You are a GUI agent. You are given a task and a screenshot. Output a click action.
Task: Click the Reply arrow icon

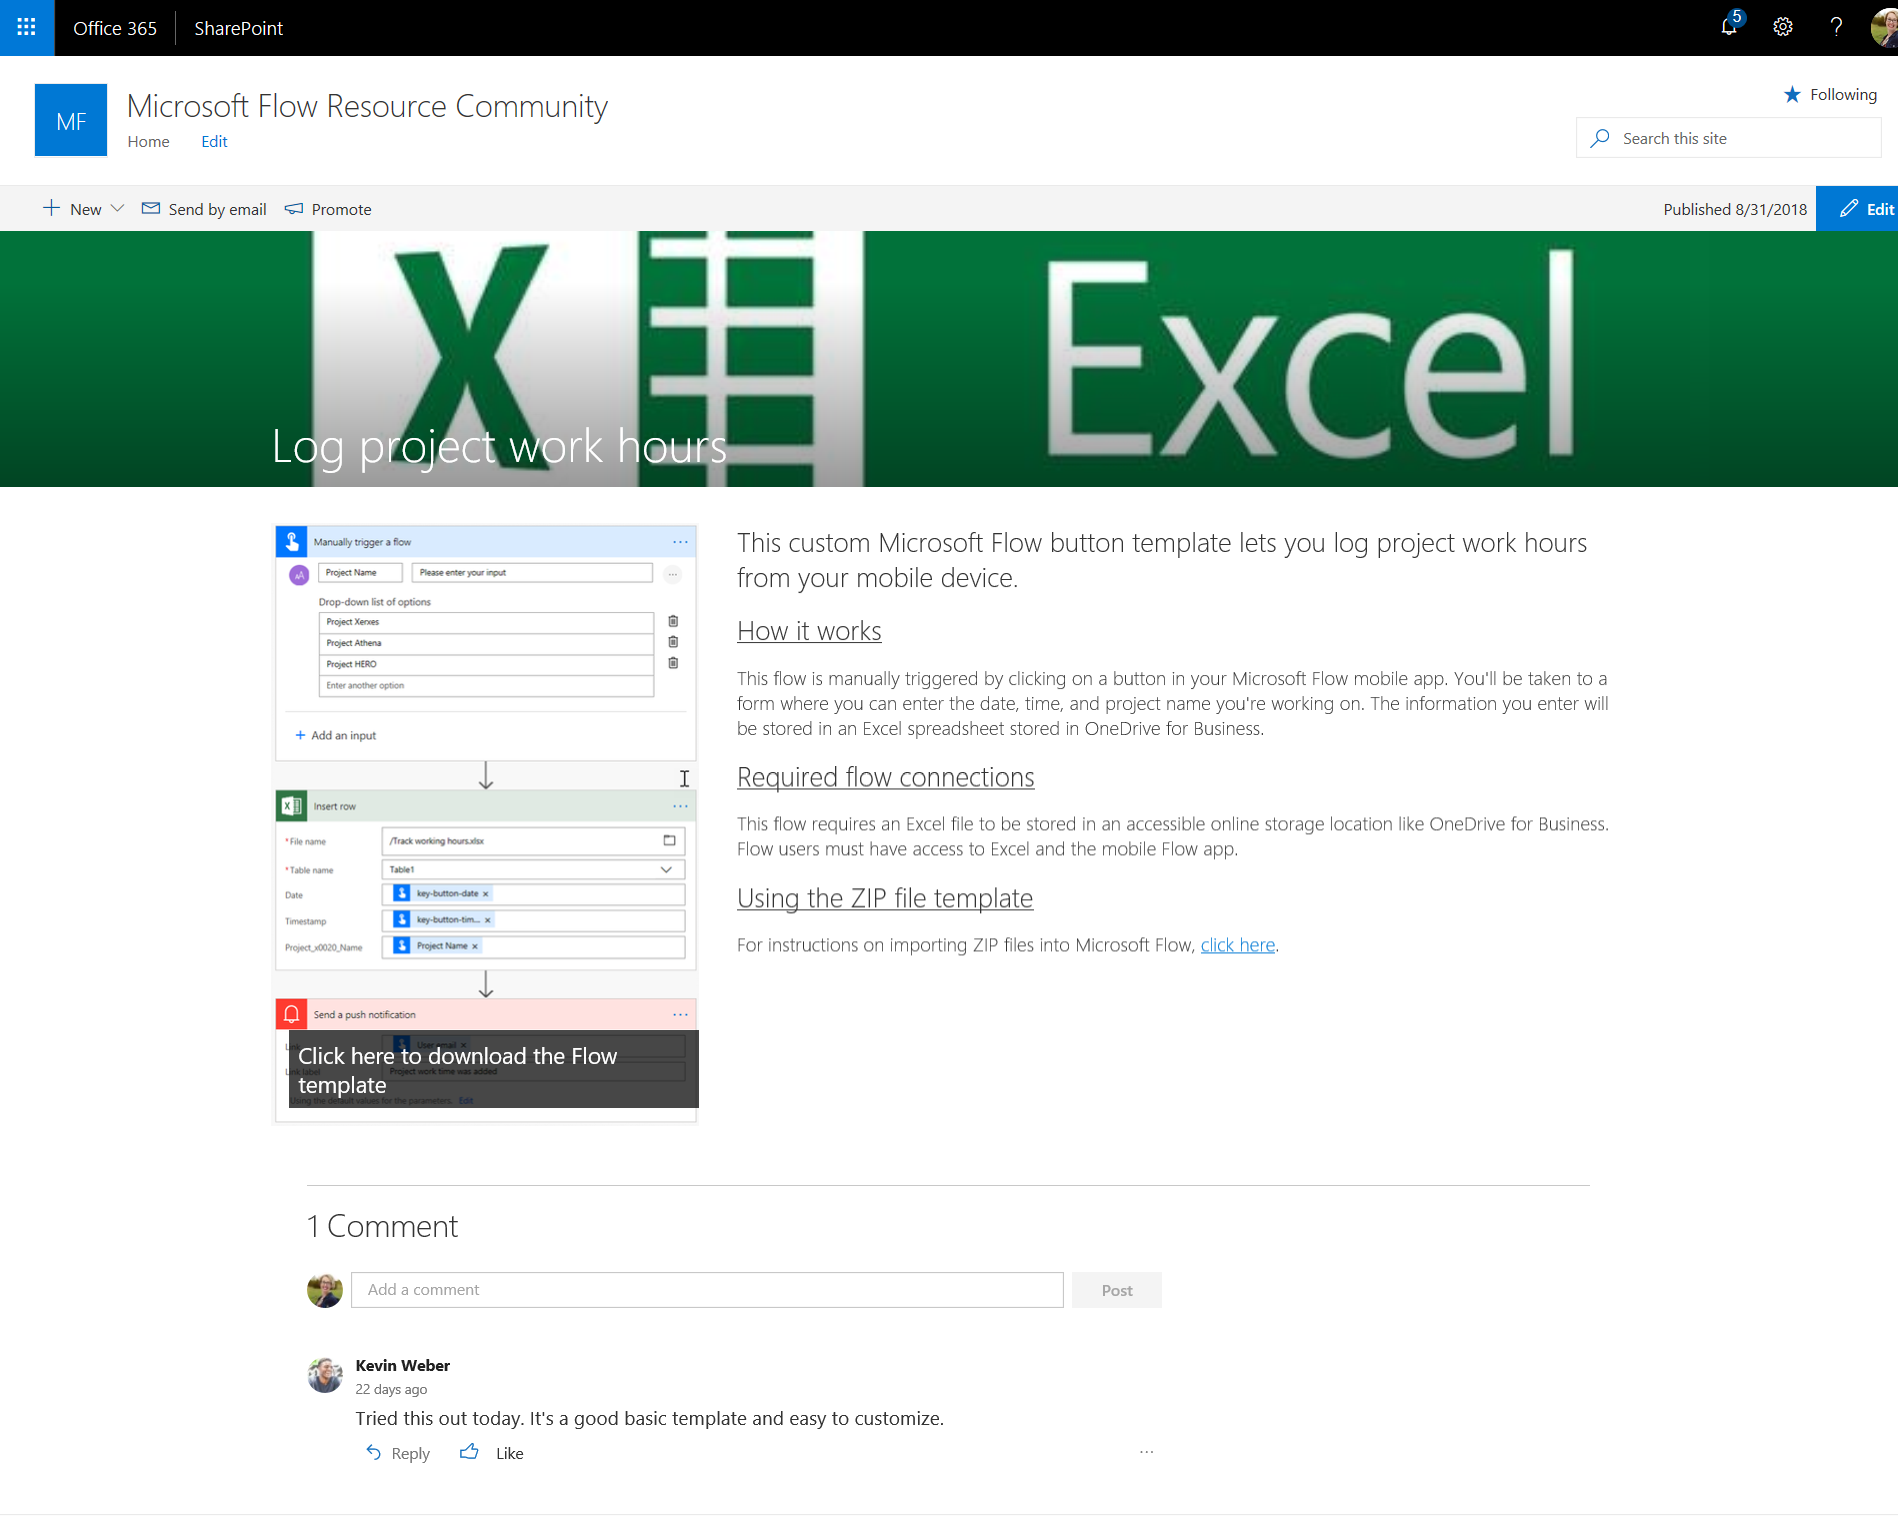tap(373, 1452)
